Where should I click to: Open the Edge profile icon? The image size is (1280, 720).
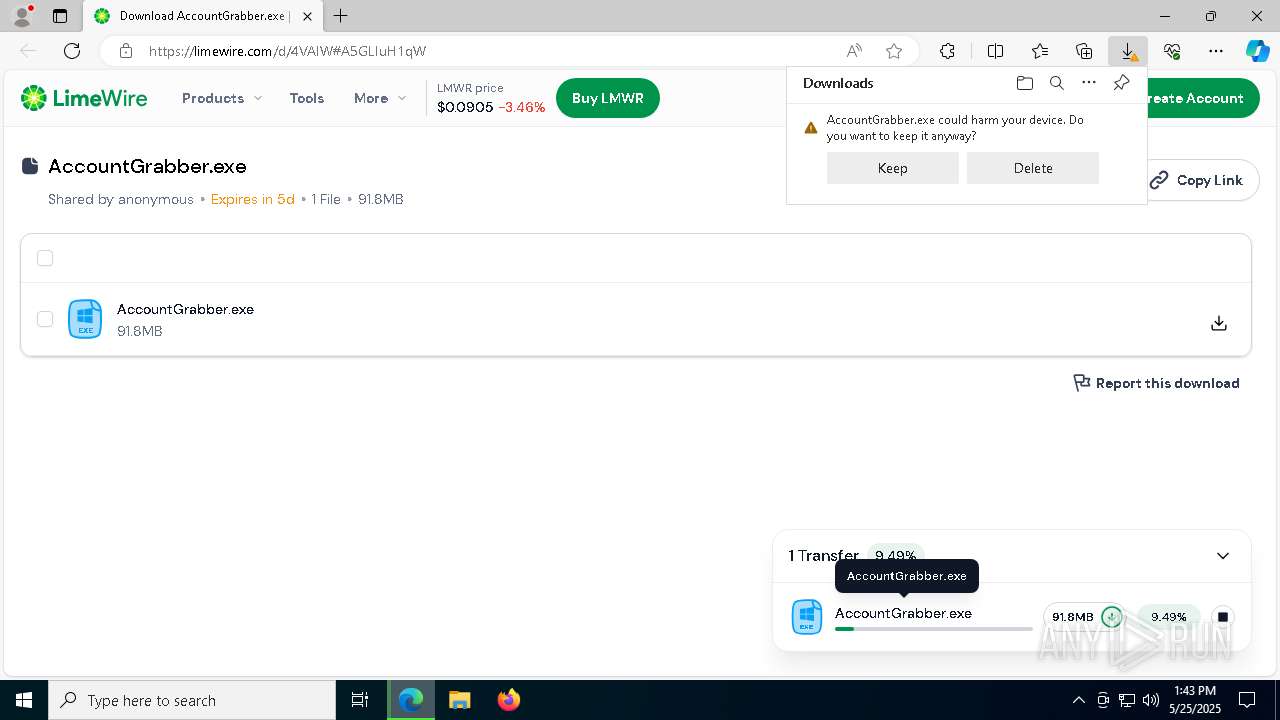click(22, 16)
